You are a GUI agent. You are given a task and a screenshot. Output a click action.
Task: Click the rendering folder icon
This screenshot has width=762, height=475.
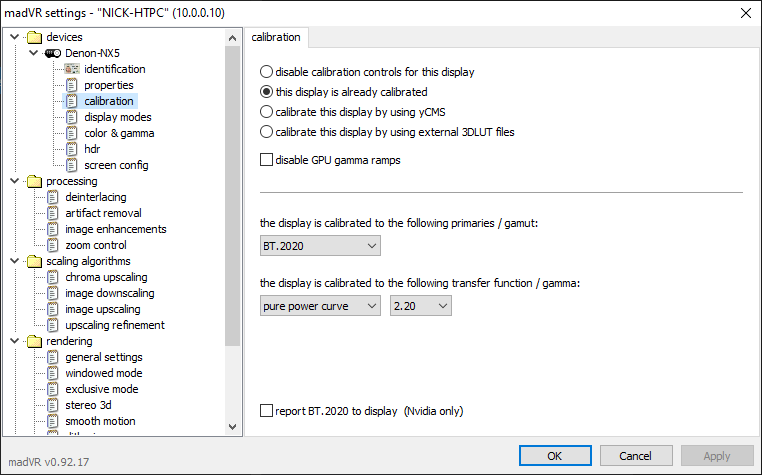point(35,341)
